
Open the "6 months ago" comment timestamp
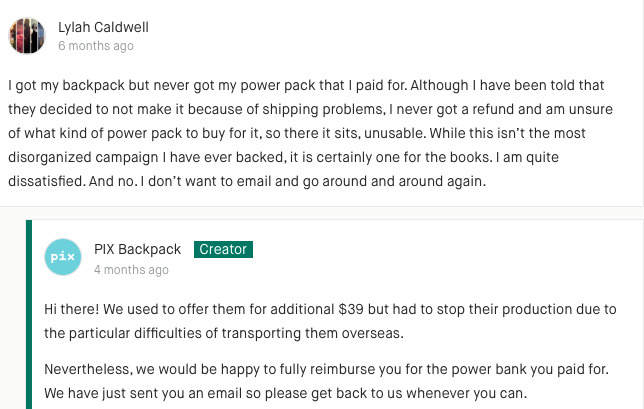click(95, 46)
